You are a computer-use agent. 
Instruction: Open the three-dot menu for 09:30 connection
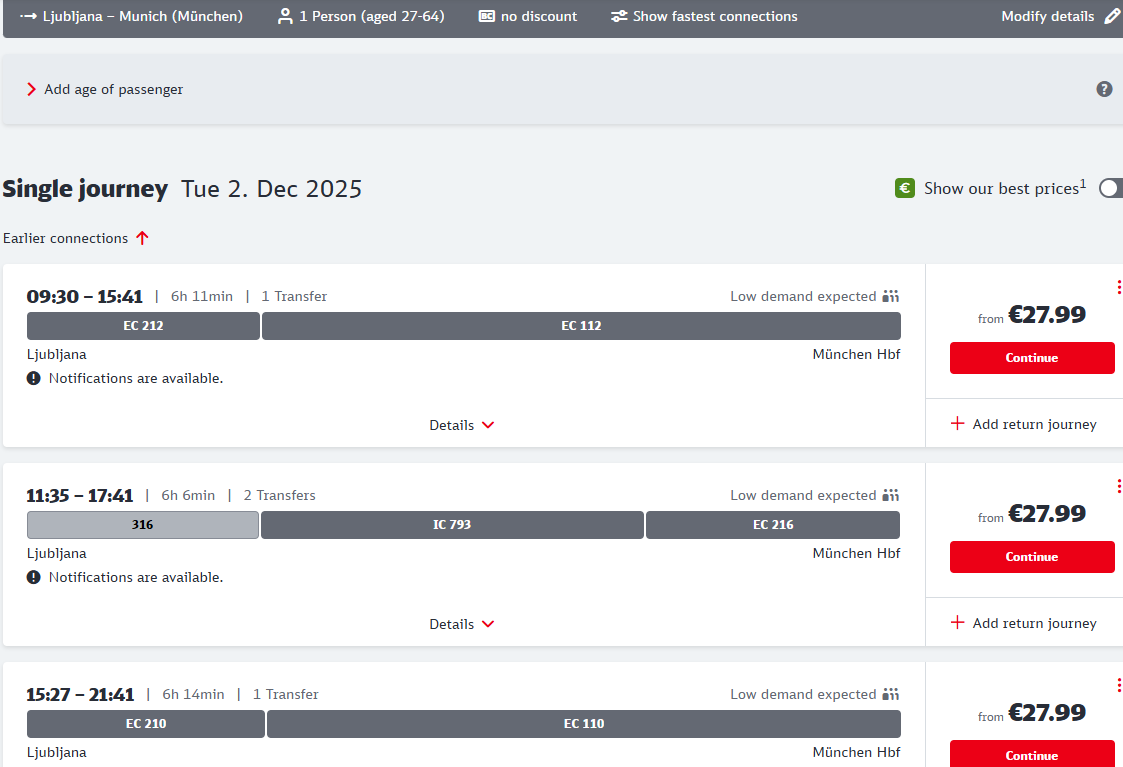1119,287
